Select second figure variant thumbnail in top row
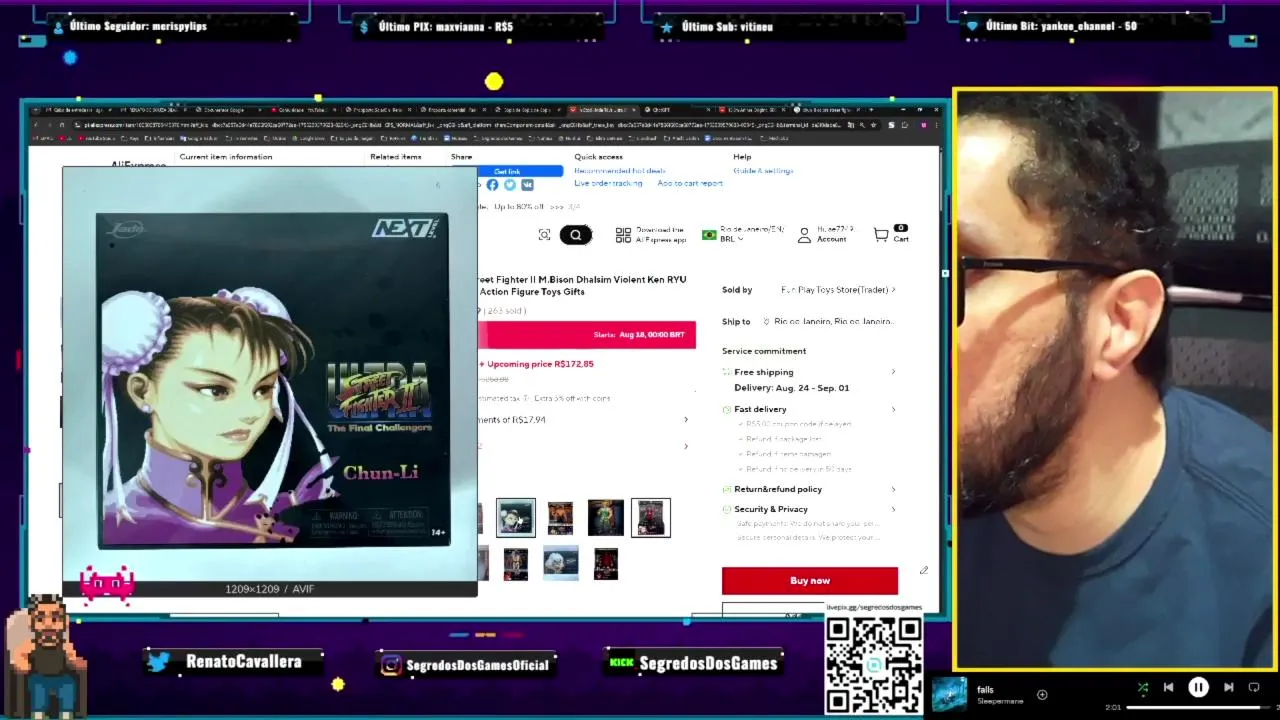 click(x=561, y=518)
